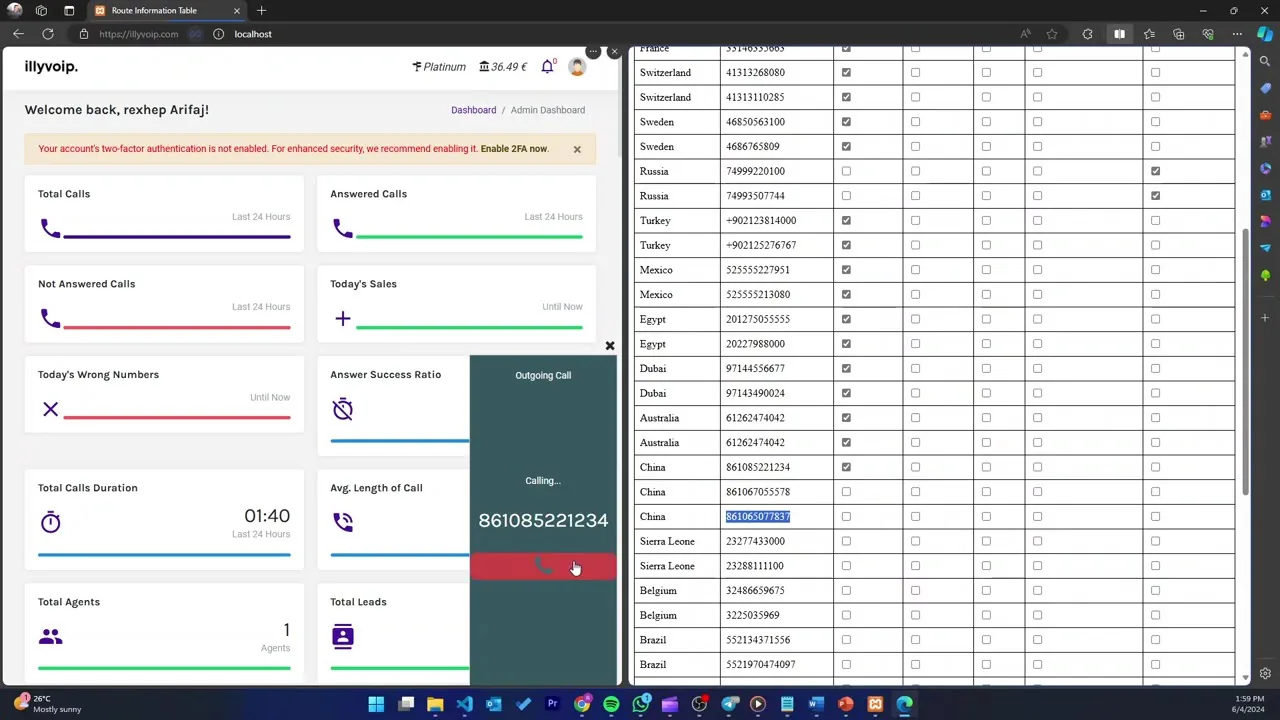
Task: Click the highlighted number 861065077837 in China row
Action: (x=758, y=517)
